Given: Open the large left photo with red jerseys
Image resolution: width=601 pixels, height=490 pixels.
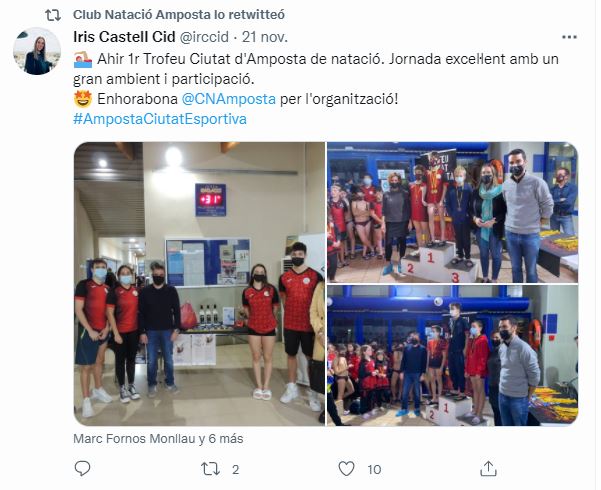Looking at the screenshot, I should [x=199, y=284].
